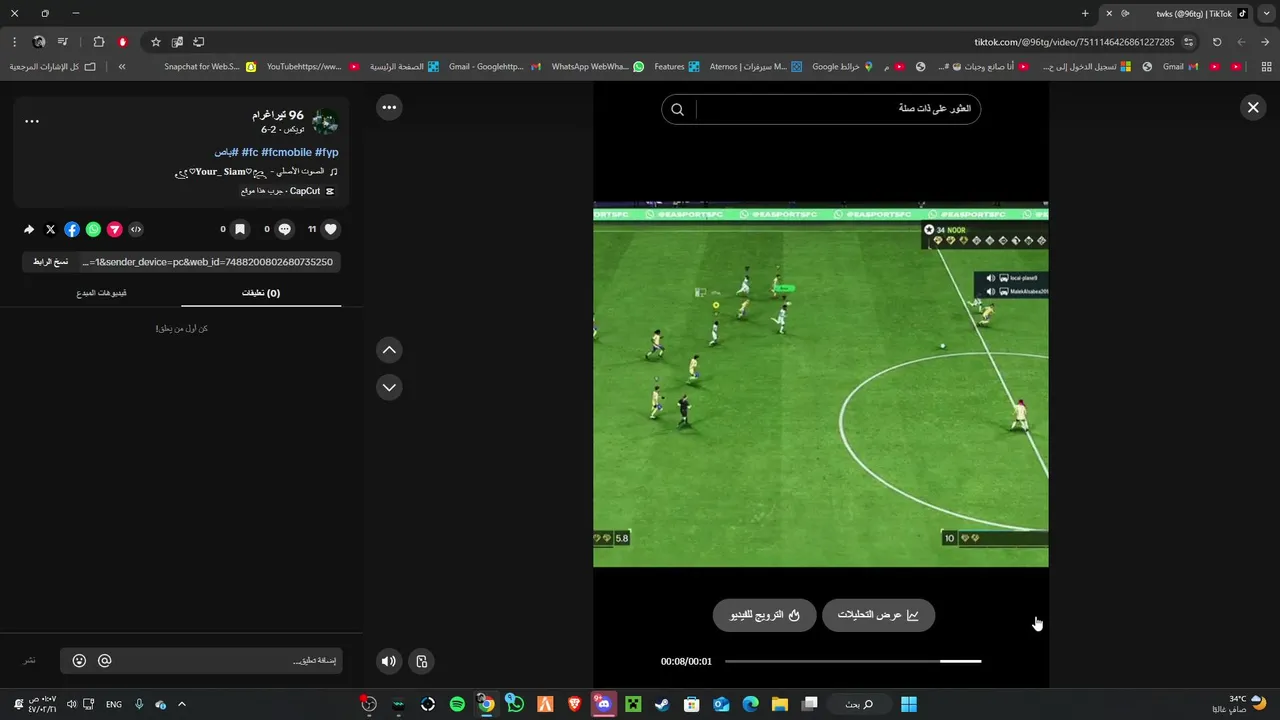
Task: Open the tab search dropdown arrow
Action: coord(1266,13)
